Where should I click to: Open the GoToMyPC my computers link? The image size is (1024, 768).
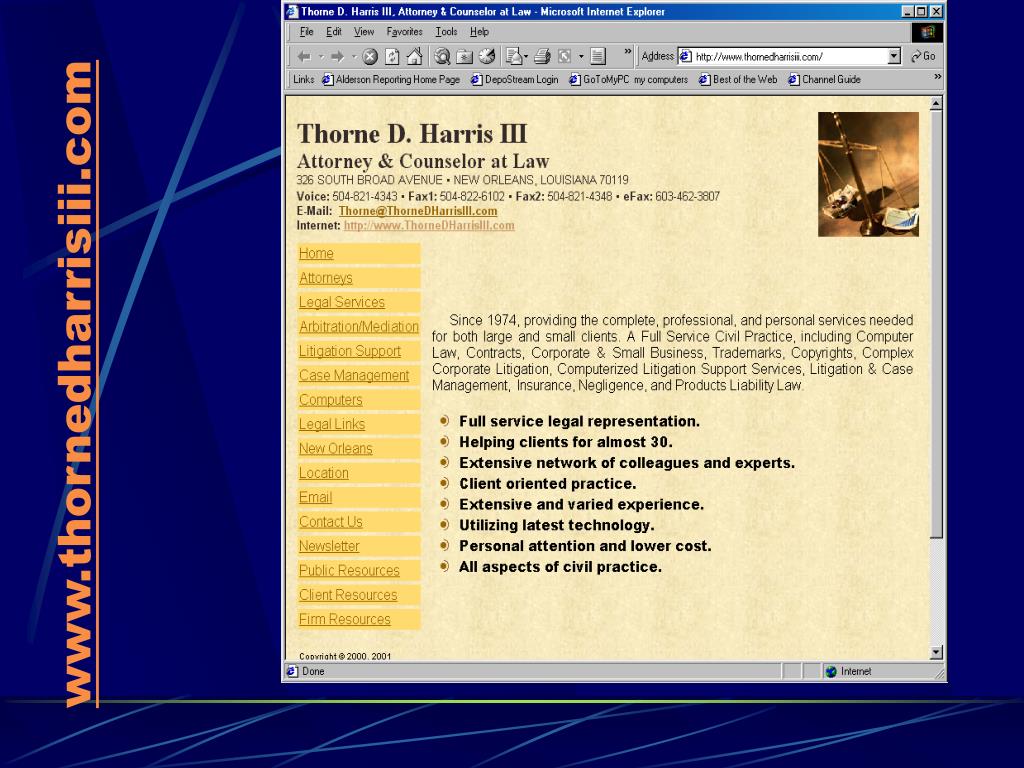click(628, 80)
